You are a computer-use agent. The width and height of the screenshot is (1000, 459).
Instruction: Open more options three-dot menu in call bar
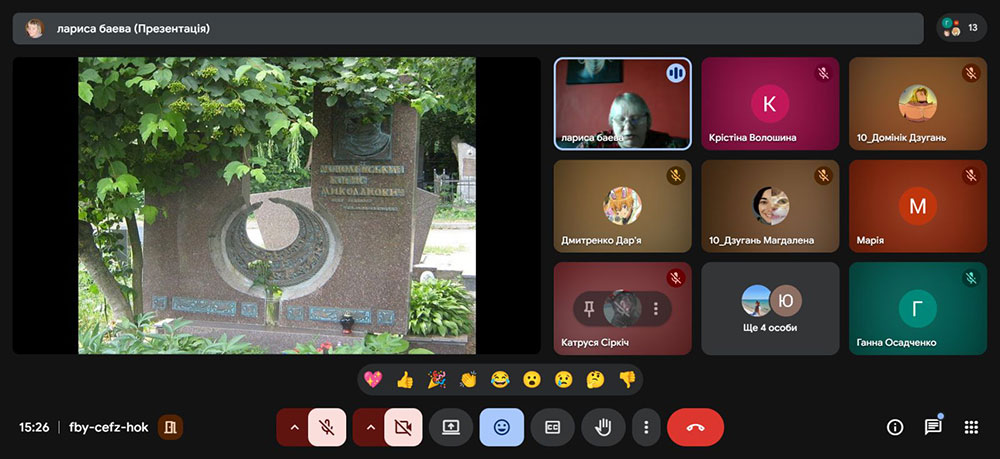coord(646,427)
